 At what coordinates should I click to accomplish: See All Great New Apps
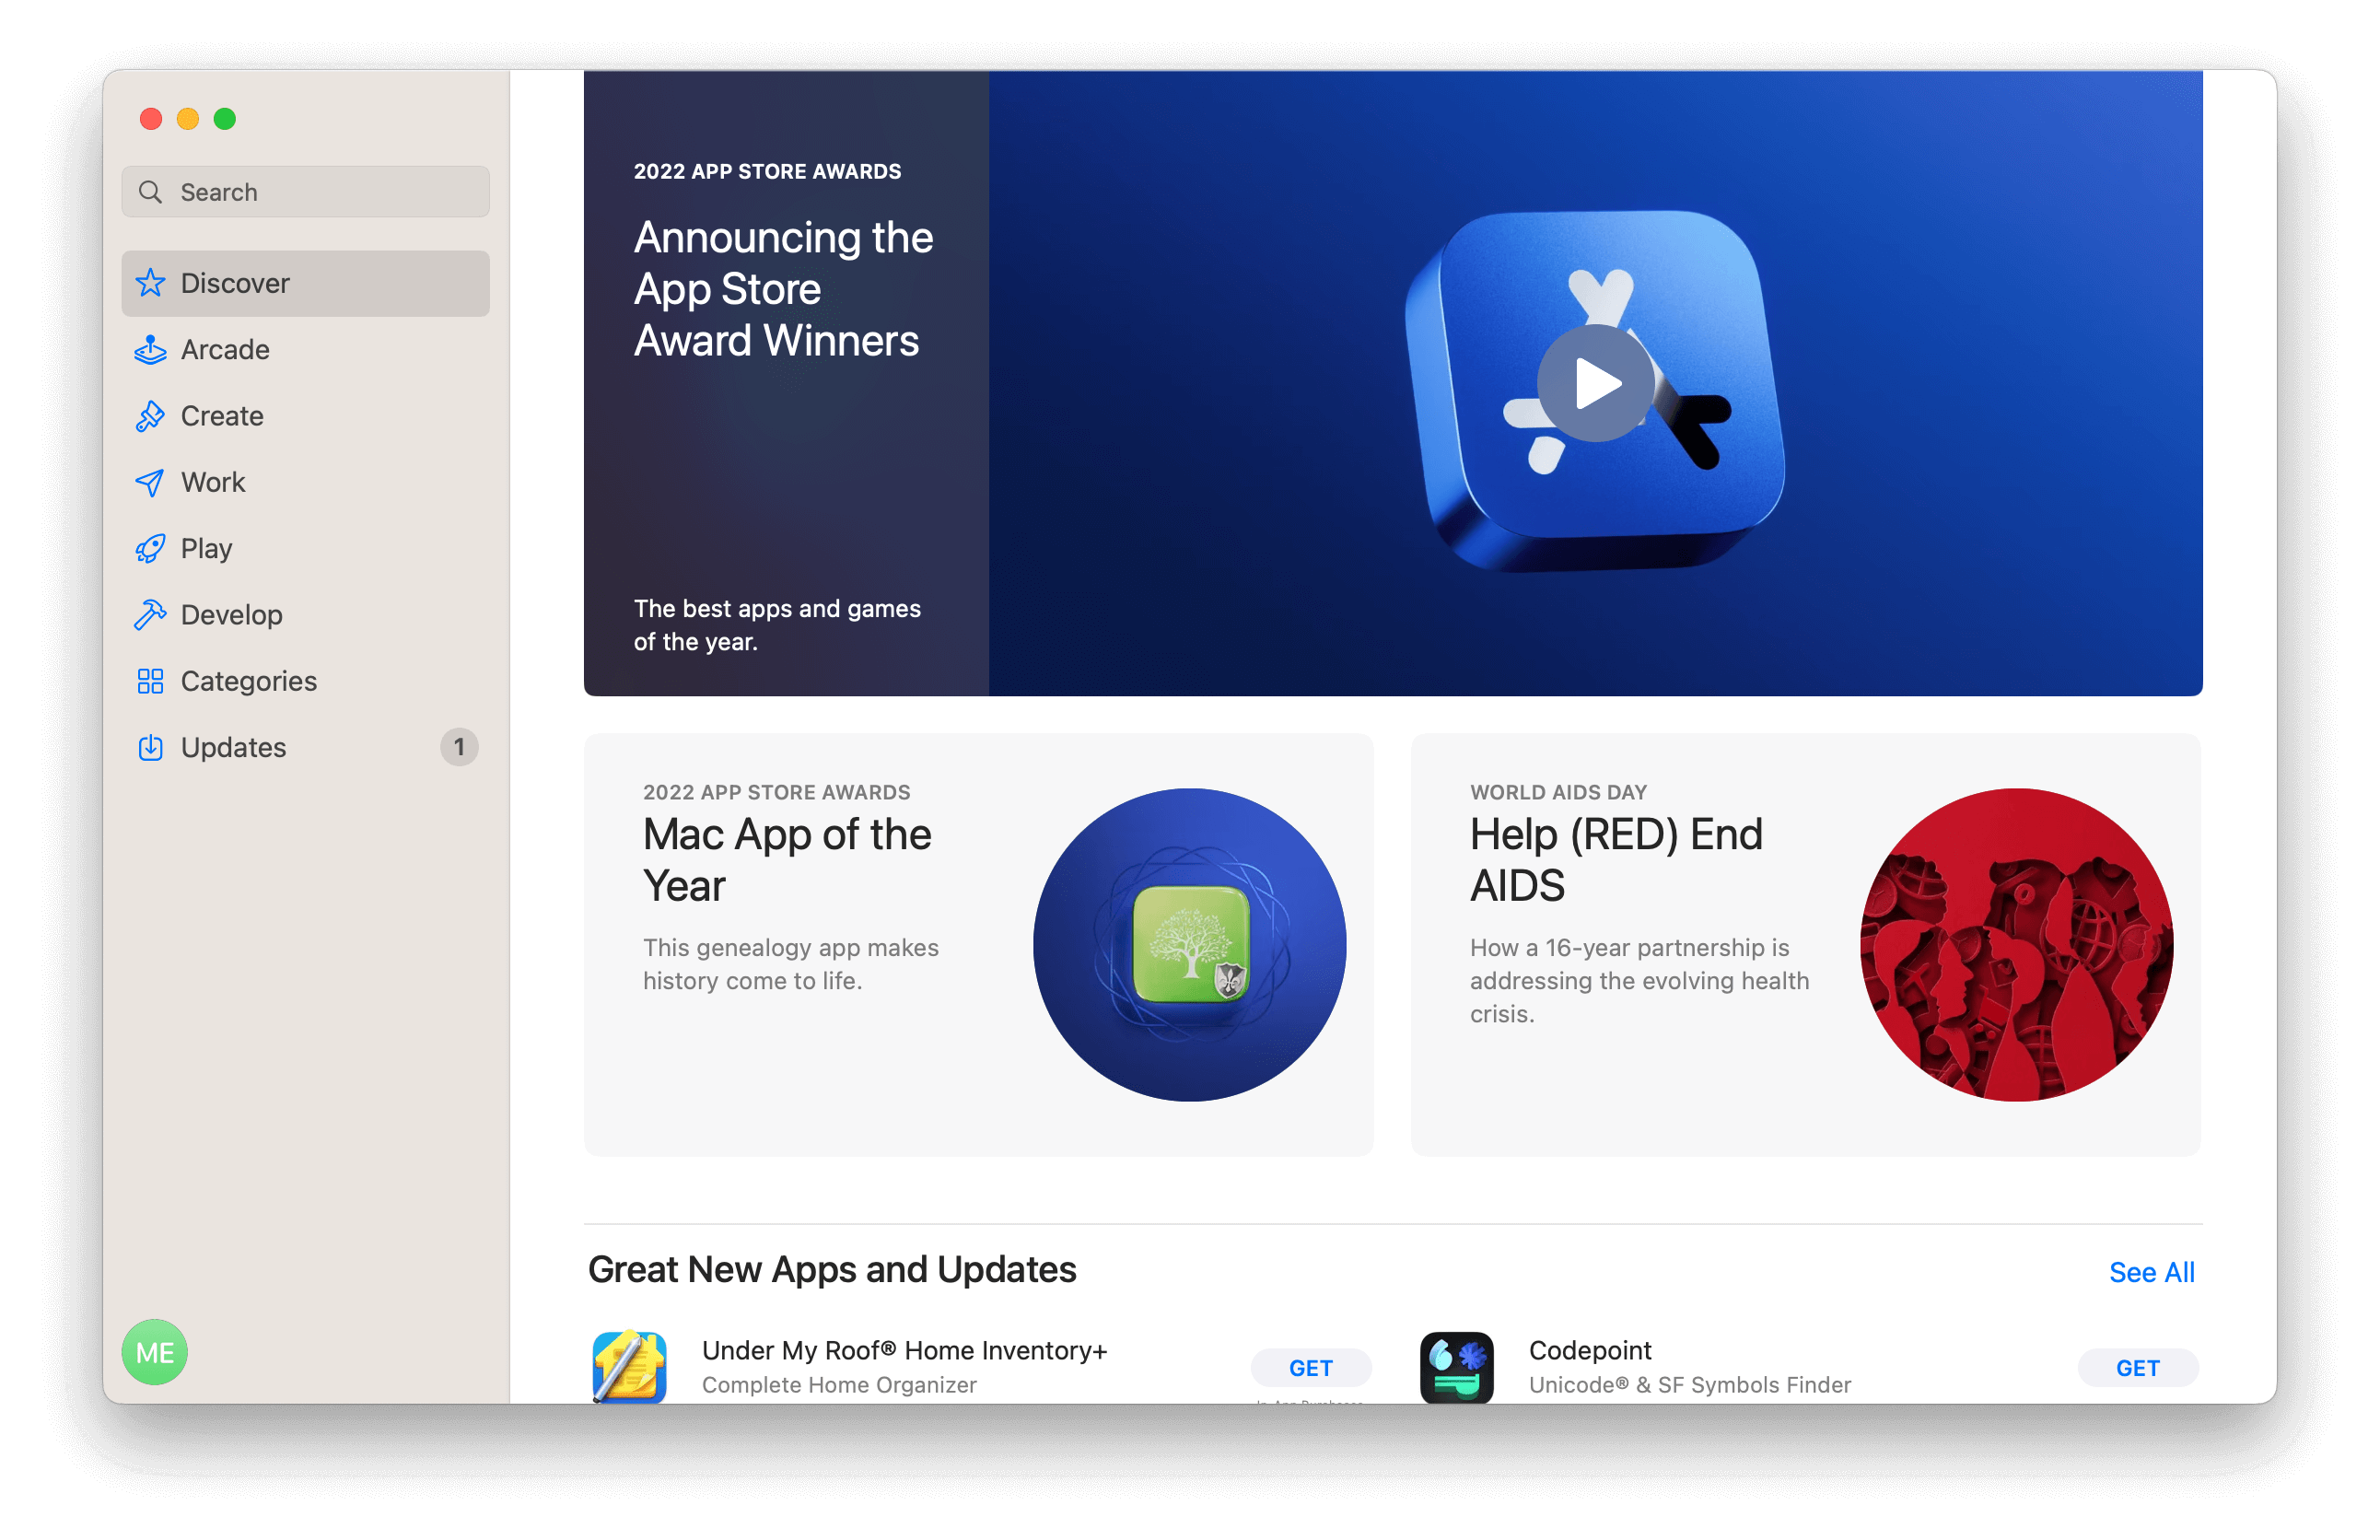pos(2151,1272)
